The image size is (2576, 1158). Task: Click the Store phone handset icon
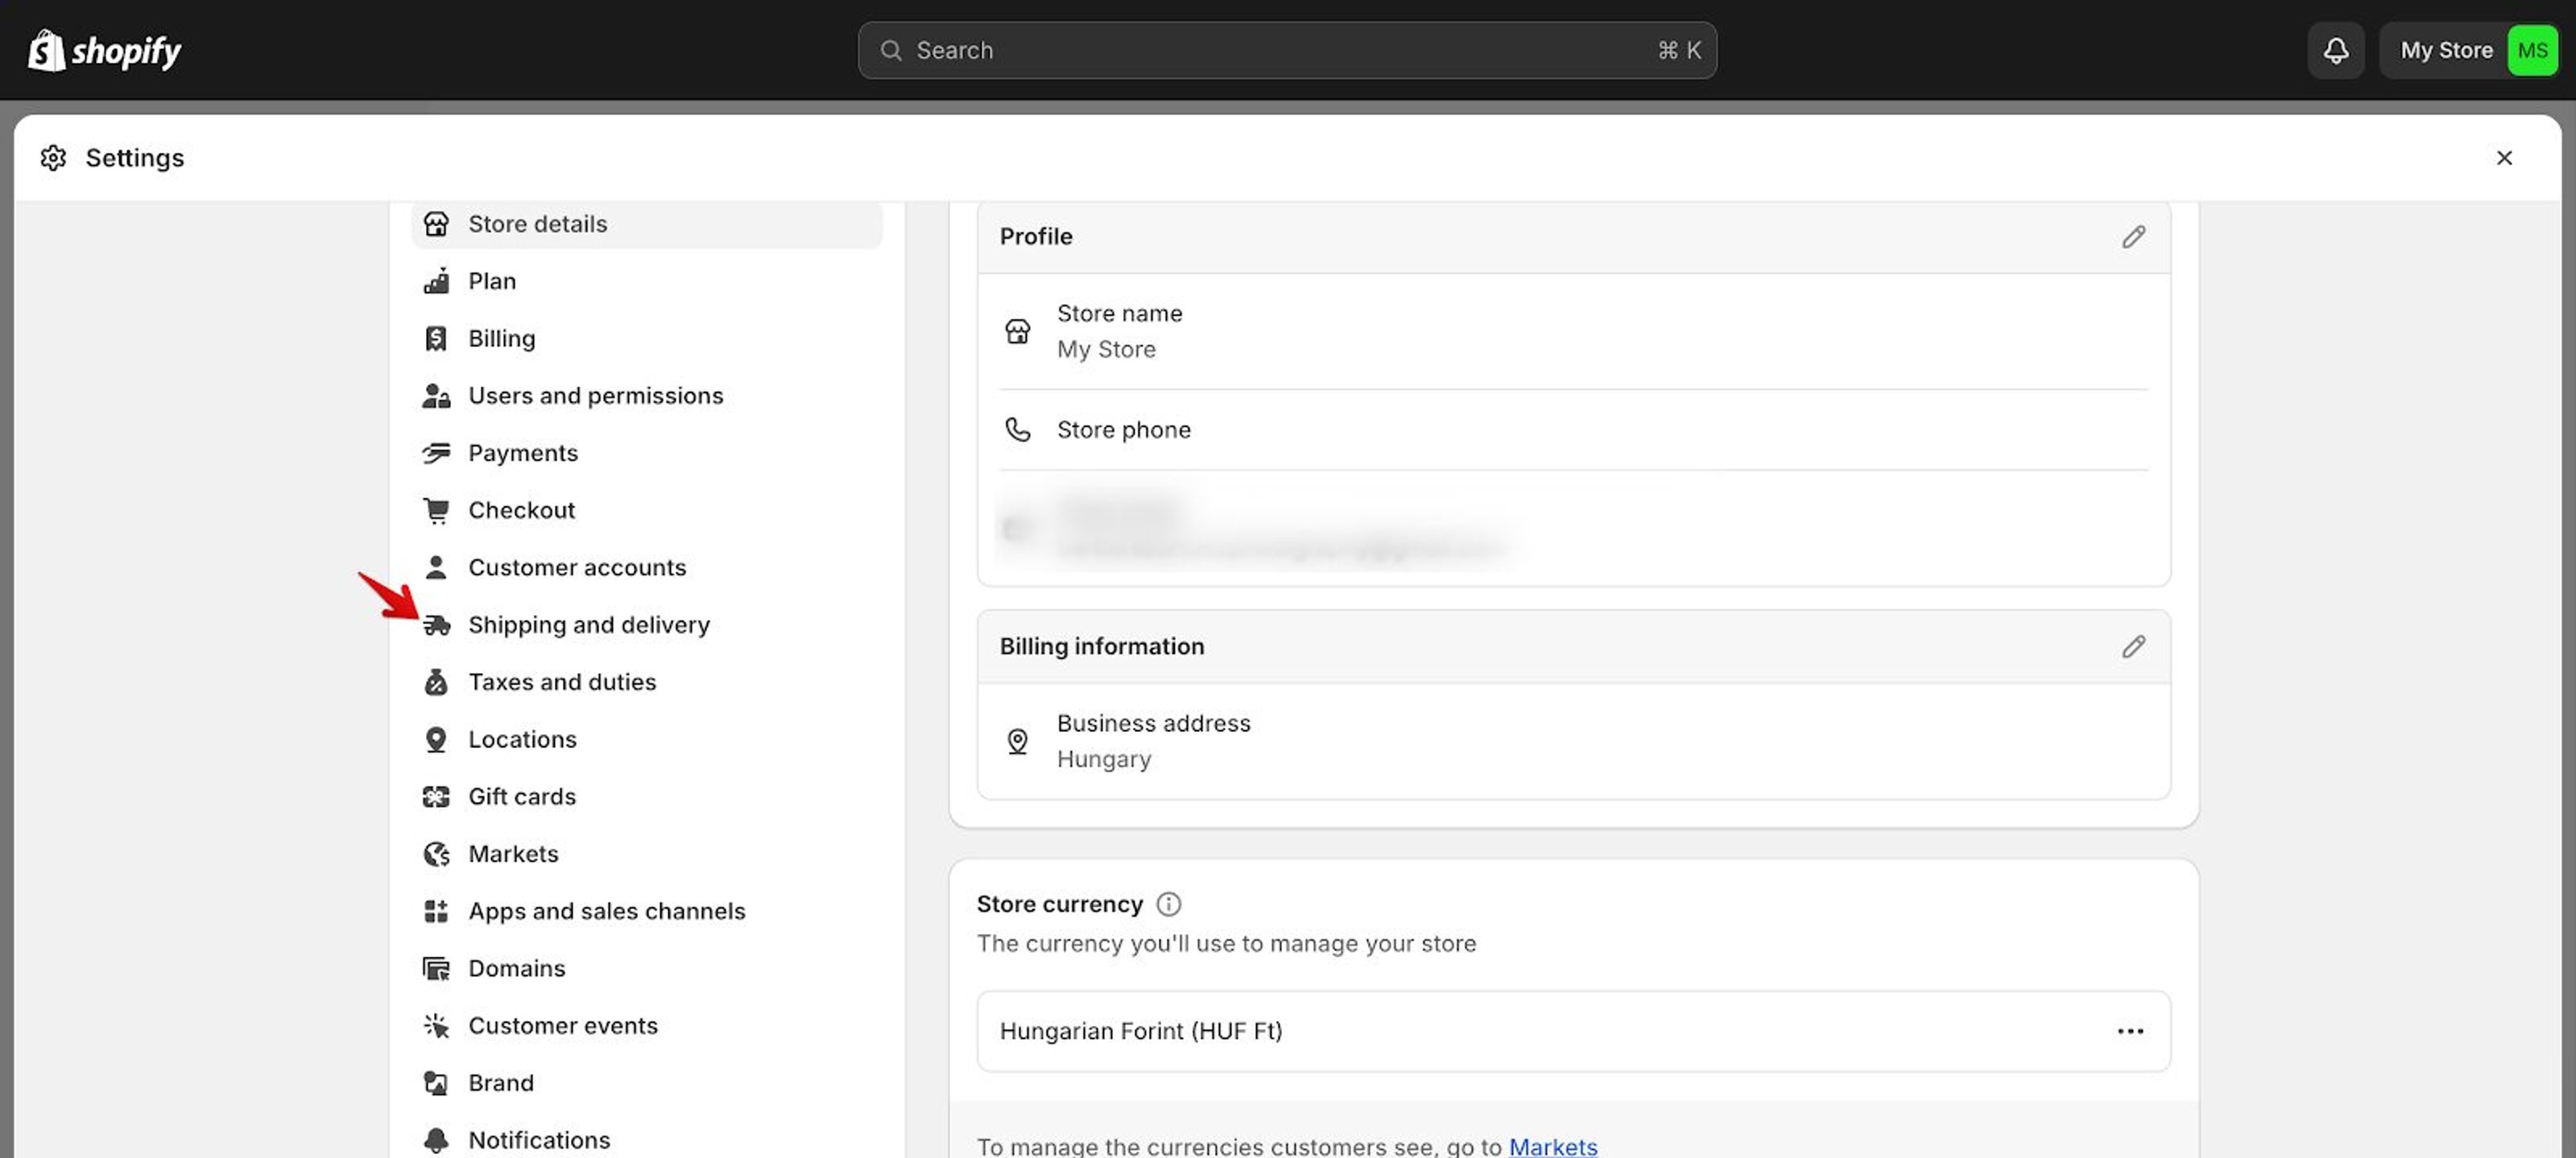pos(1017,430)
